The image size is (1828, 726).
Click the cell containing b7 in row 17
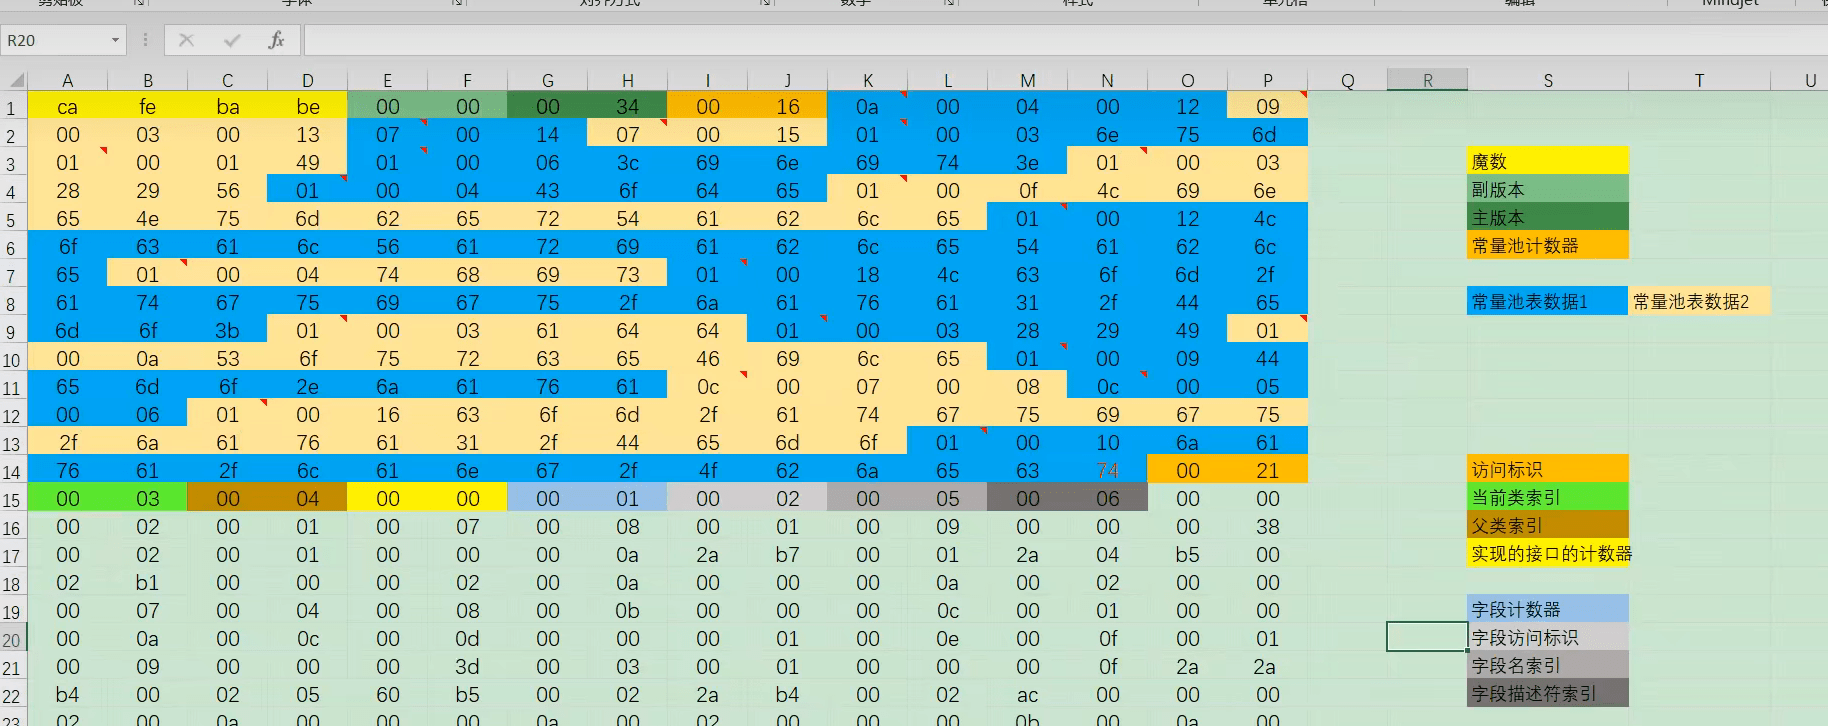787,555
